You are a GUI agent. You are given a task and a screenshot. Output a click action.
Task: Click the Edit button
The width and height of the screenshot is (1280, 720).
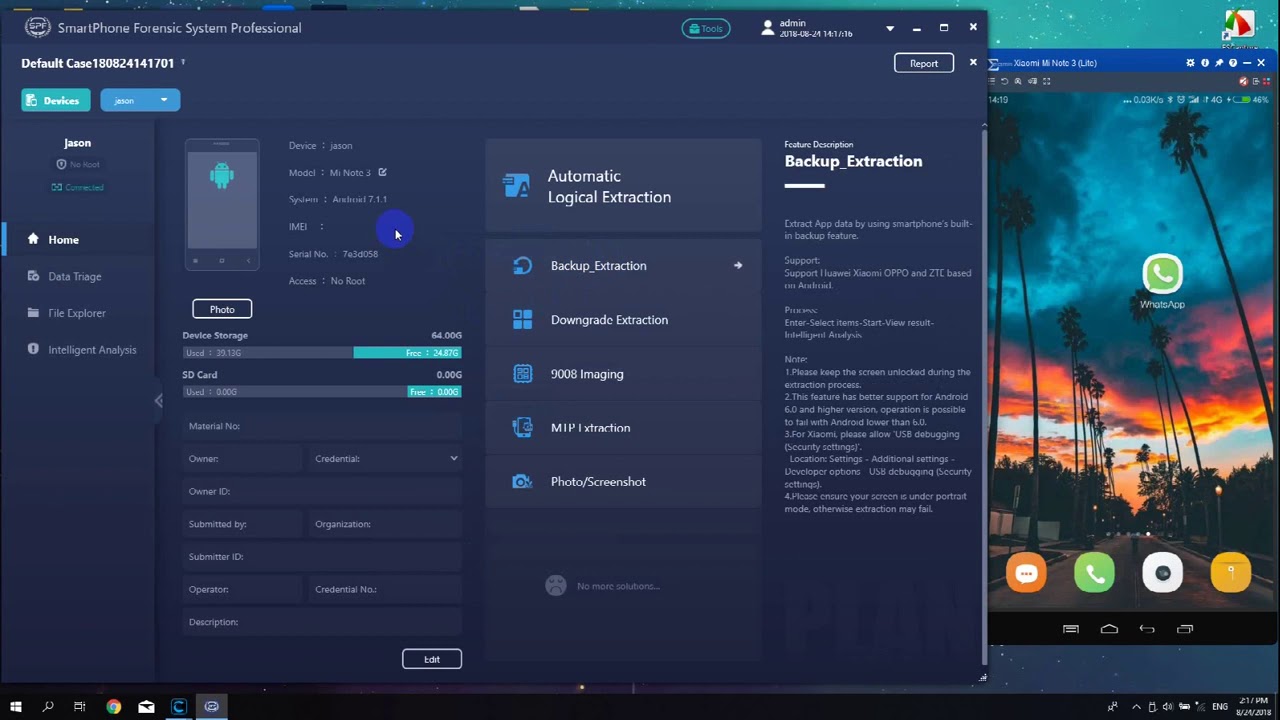click(432, 659)
